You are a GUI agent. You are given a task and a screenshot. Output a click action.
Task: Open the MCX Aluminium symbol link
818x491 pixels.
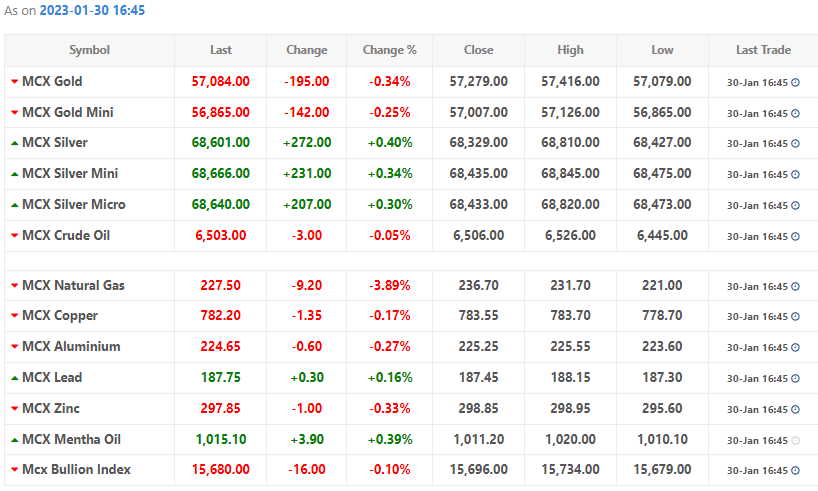(71, 346)
